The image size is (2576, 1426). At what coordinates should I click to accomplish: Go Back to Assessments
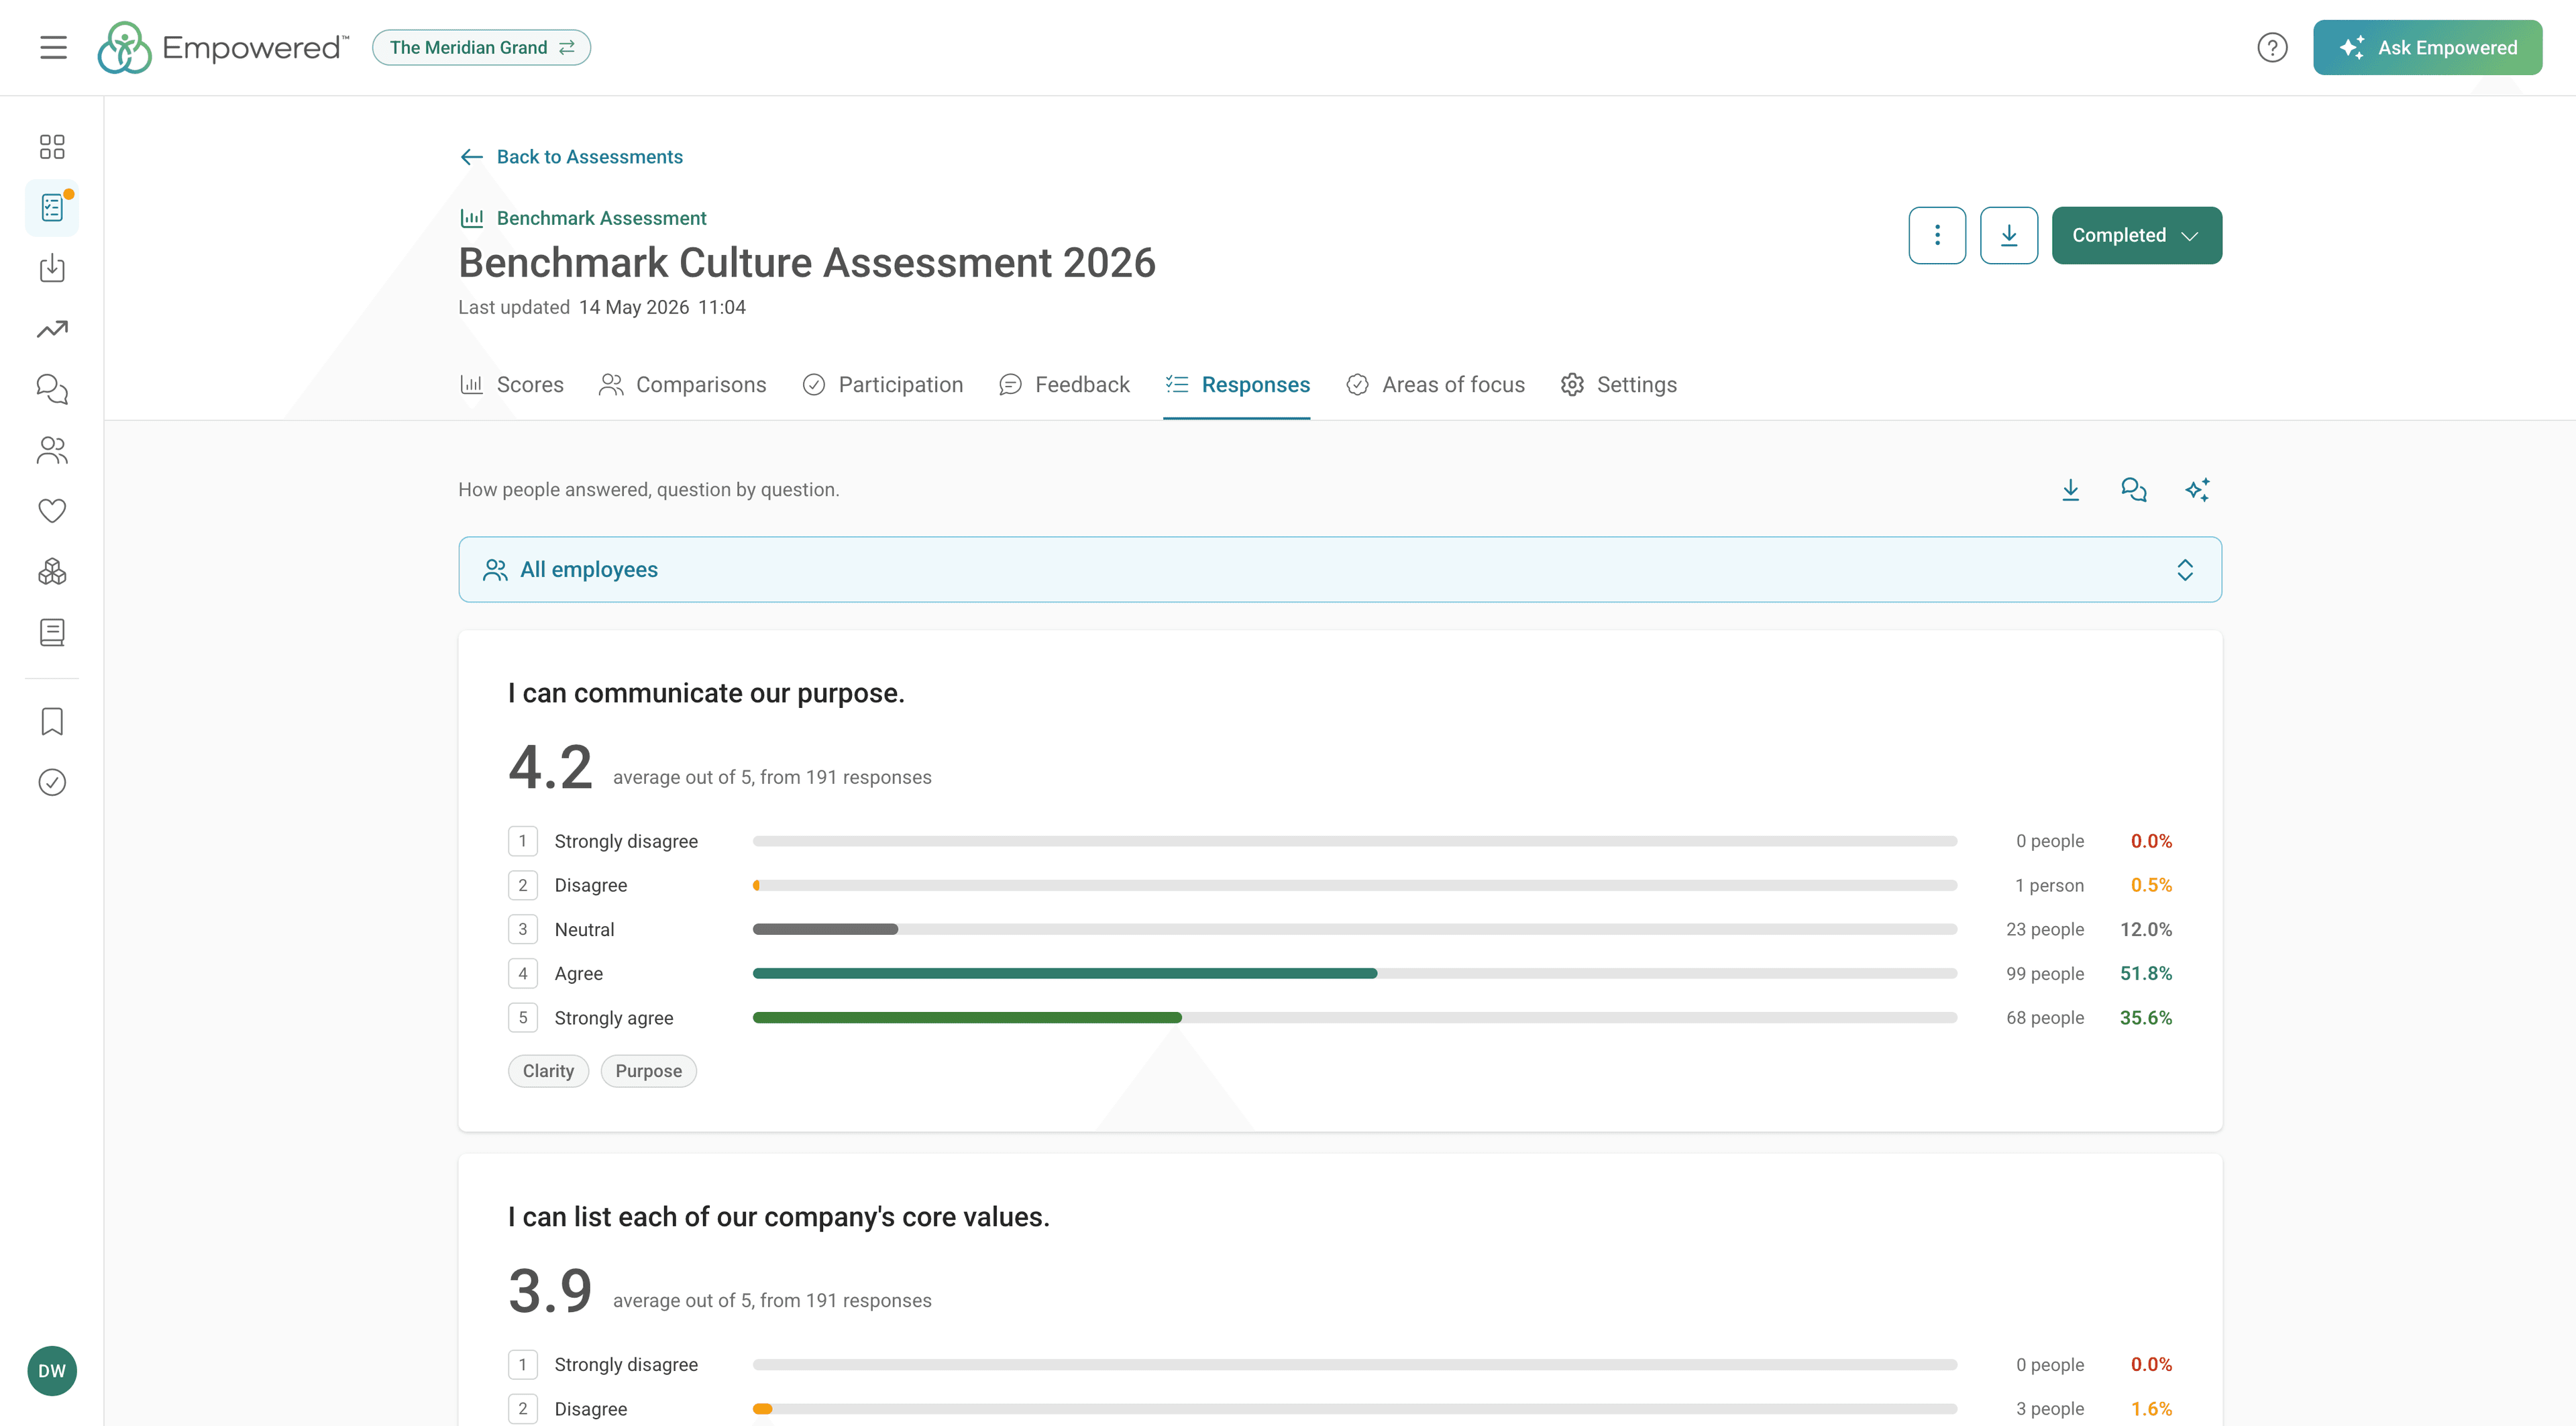click(x=571, y=157)
